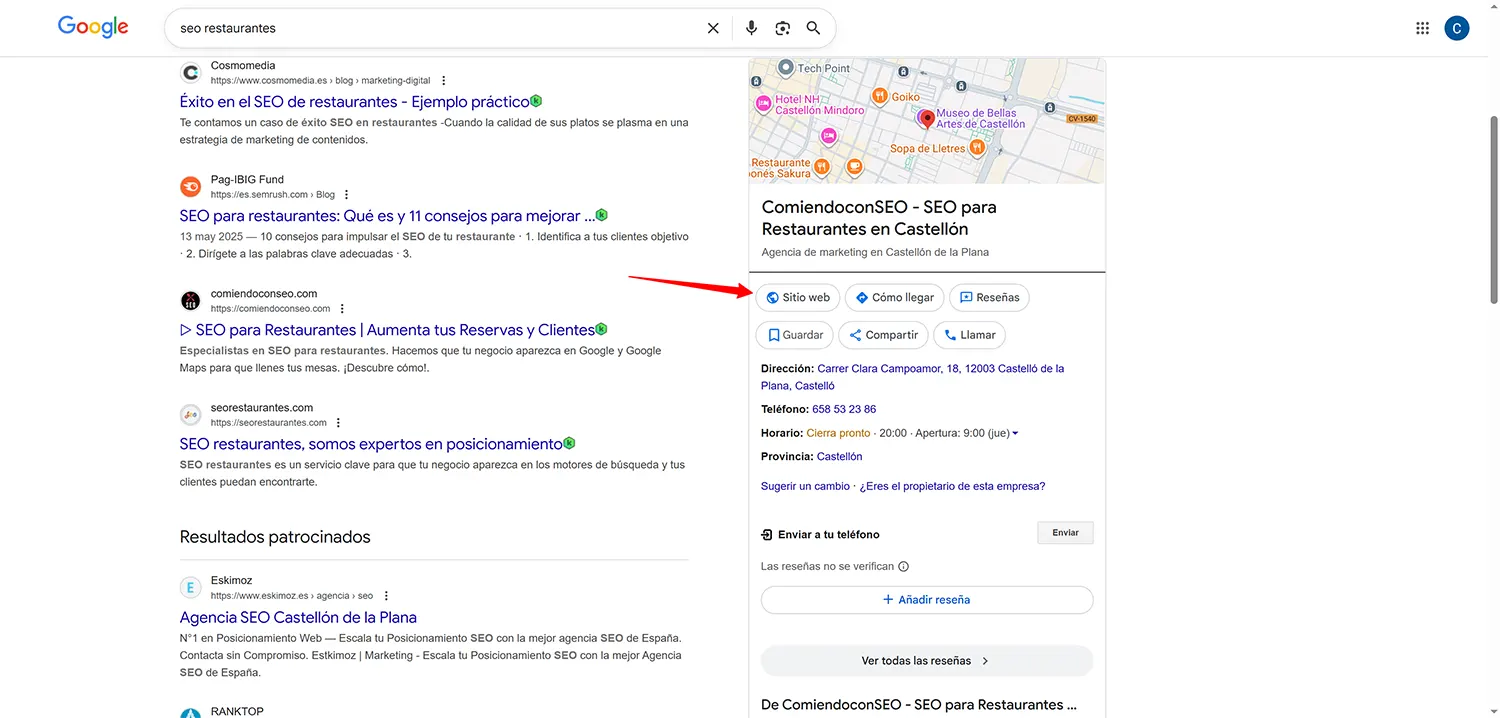Open the three-dot menu next to the Eskimoz URL

(386, 596)
